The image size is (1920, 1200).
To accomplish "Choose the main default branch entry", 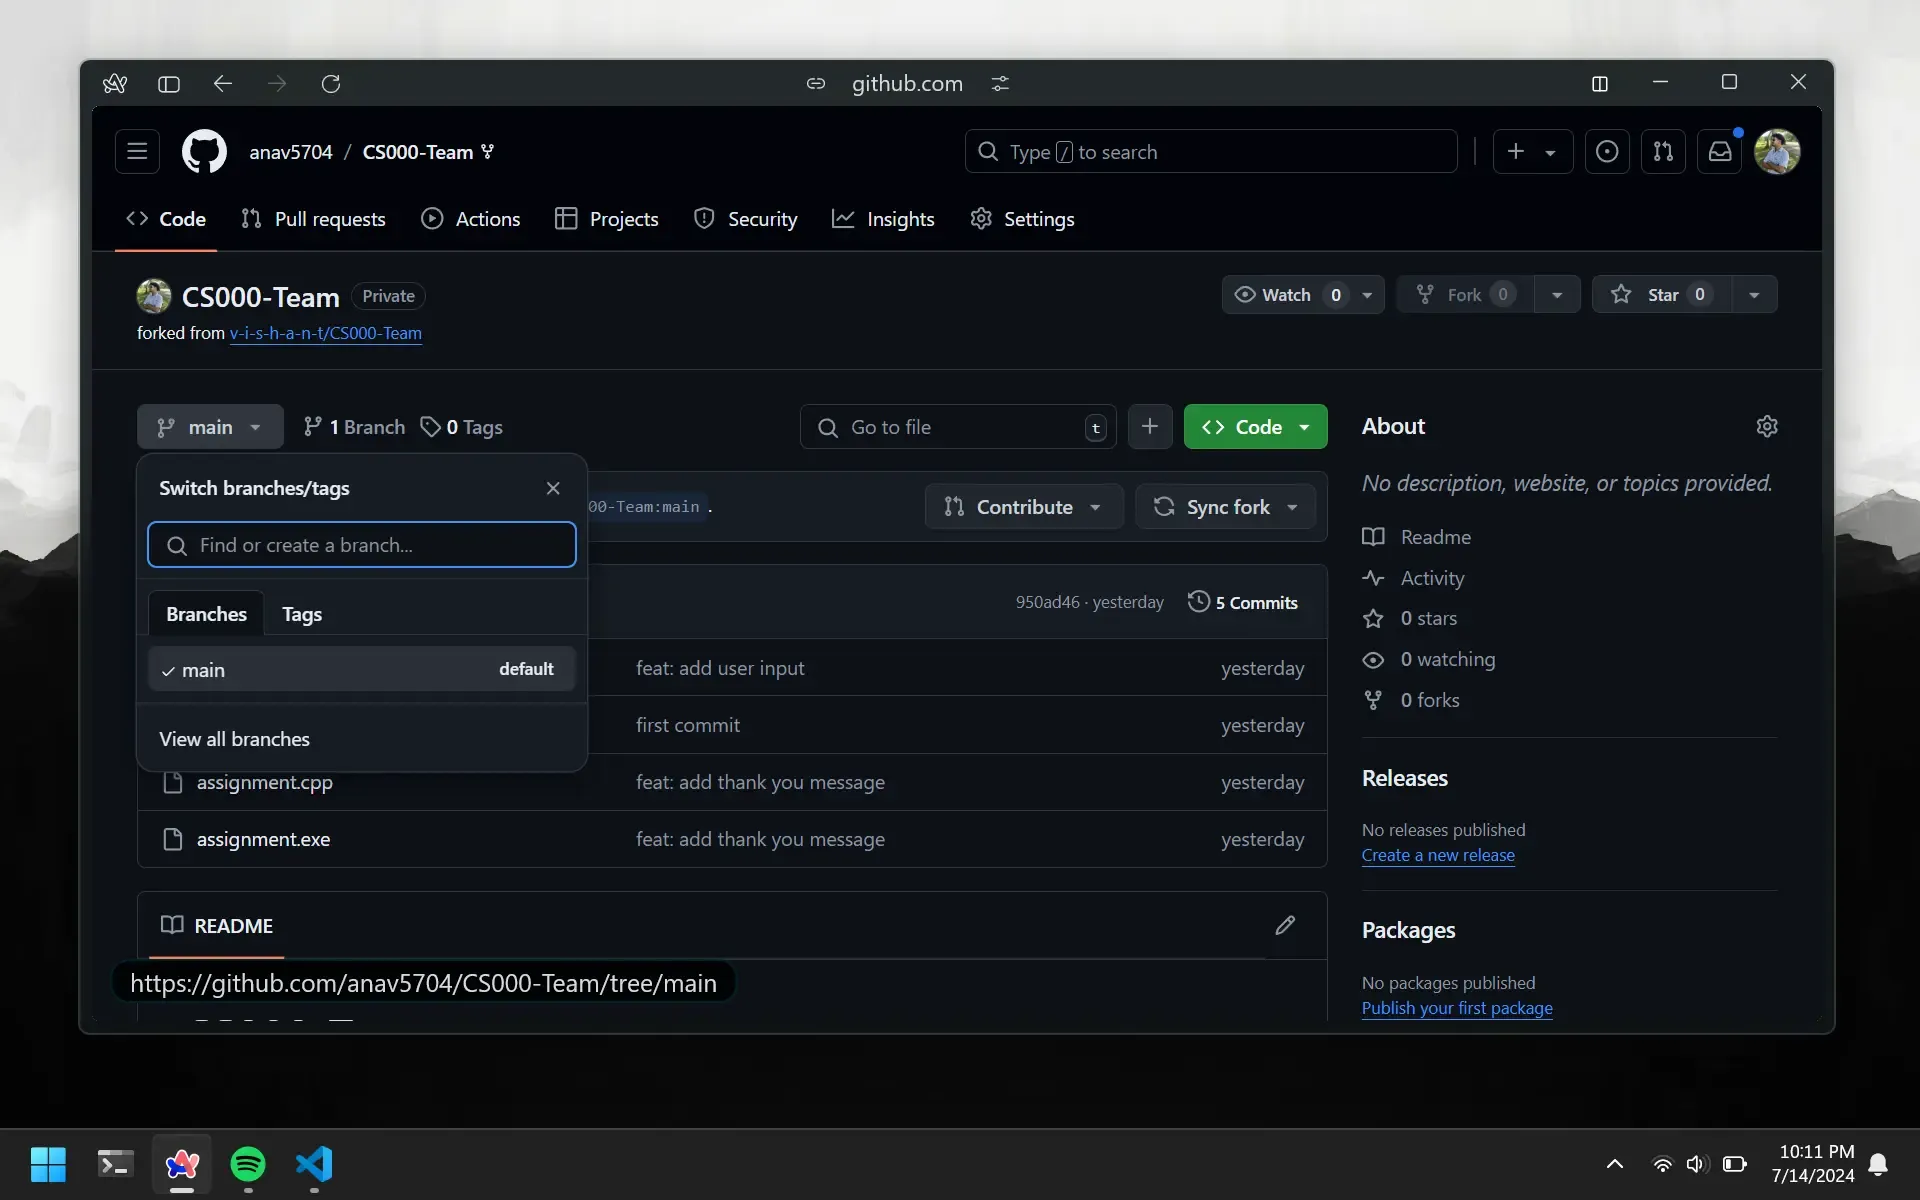I will 362,669.
